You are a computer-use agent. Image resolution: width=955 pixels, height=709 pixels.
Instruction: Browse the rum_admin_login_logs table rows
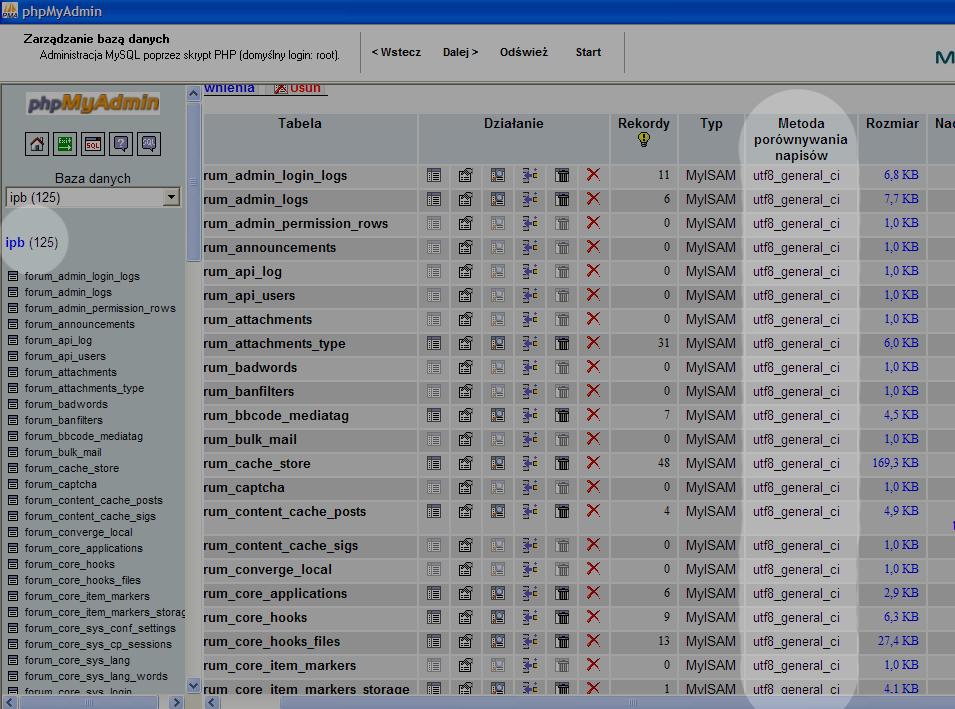(x=434, y=175)
